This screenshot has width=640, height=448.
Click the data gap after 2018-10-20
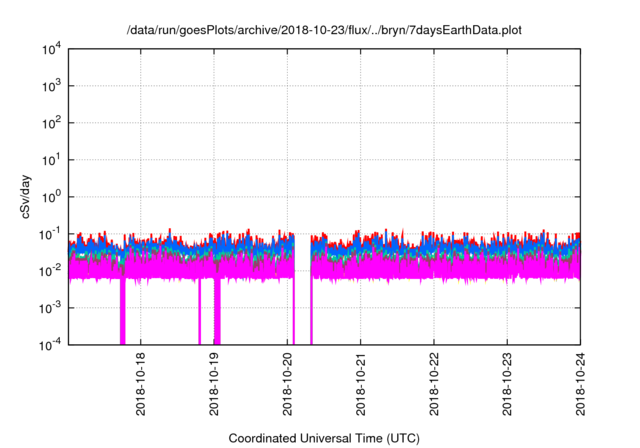(x=302, y=290)
